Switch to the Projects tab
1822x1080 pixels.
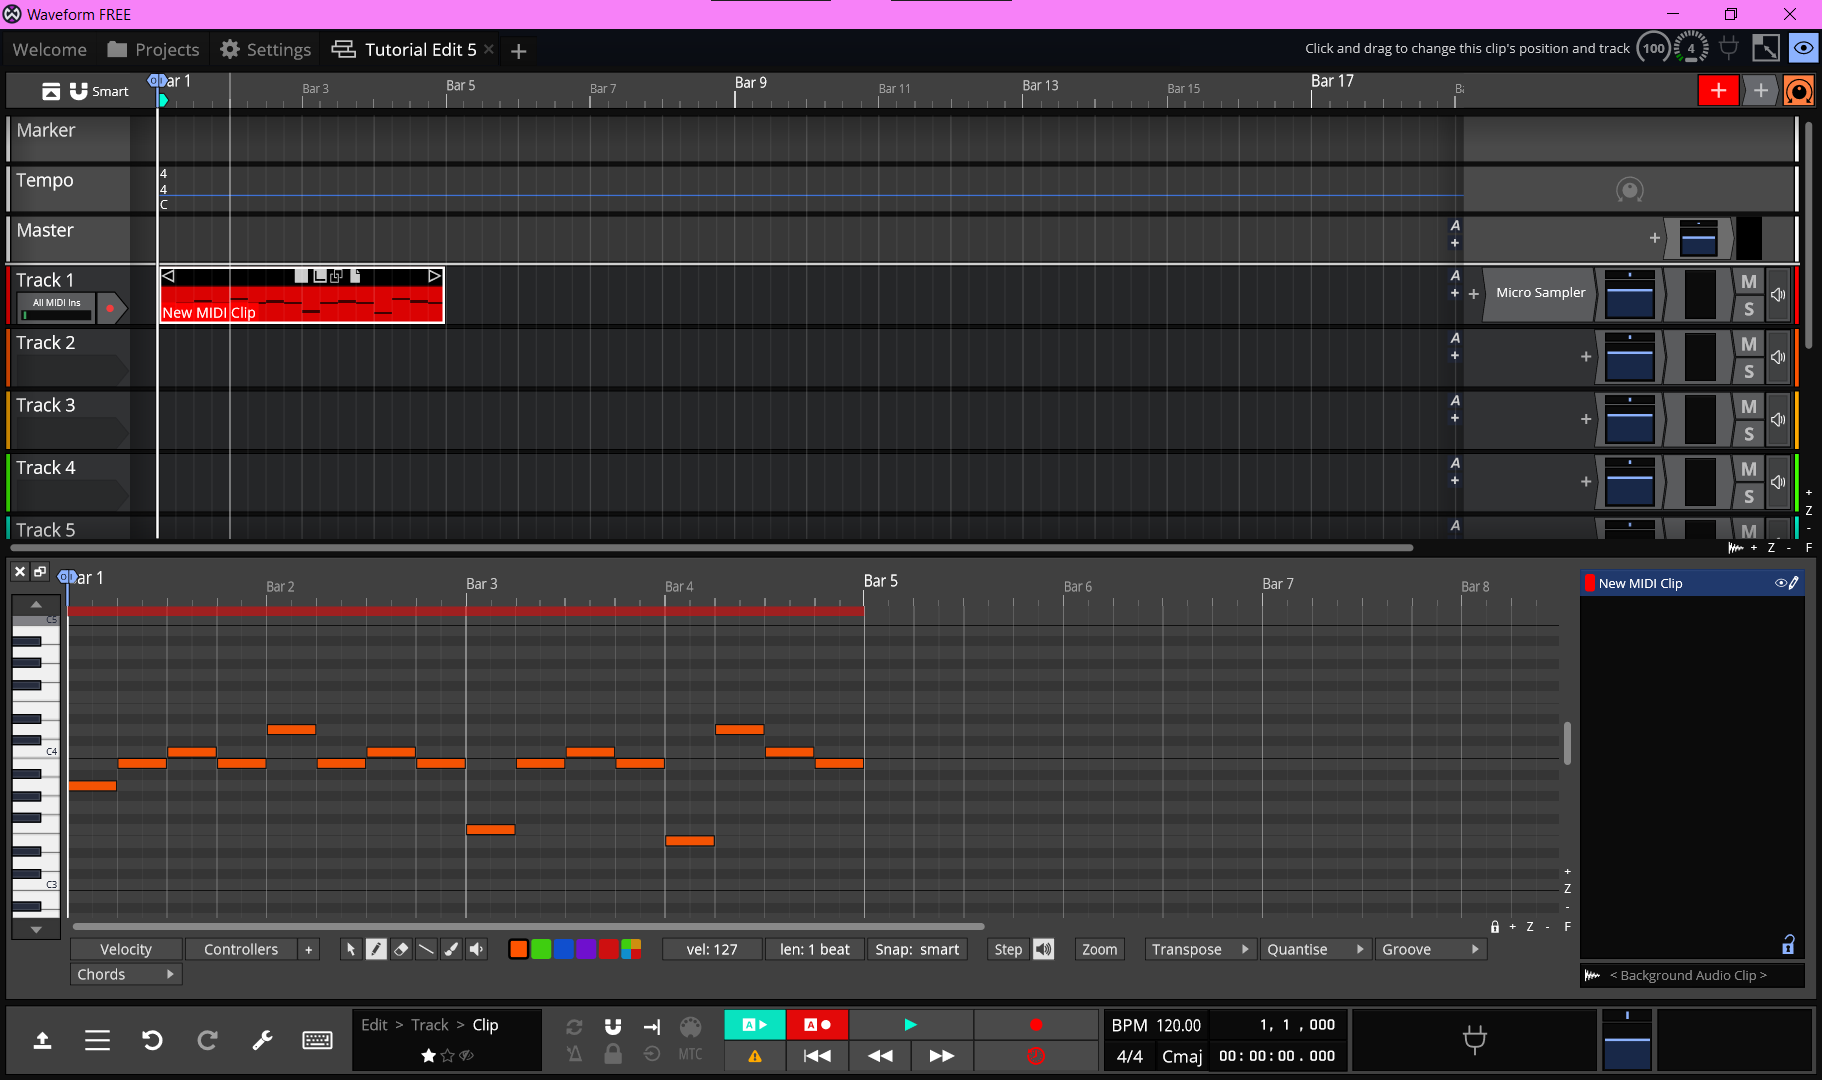[x=154, y=49]
